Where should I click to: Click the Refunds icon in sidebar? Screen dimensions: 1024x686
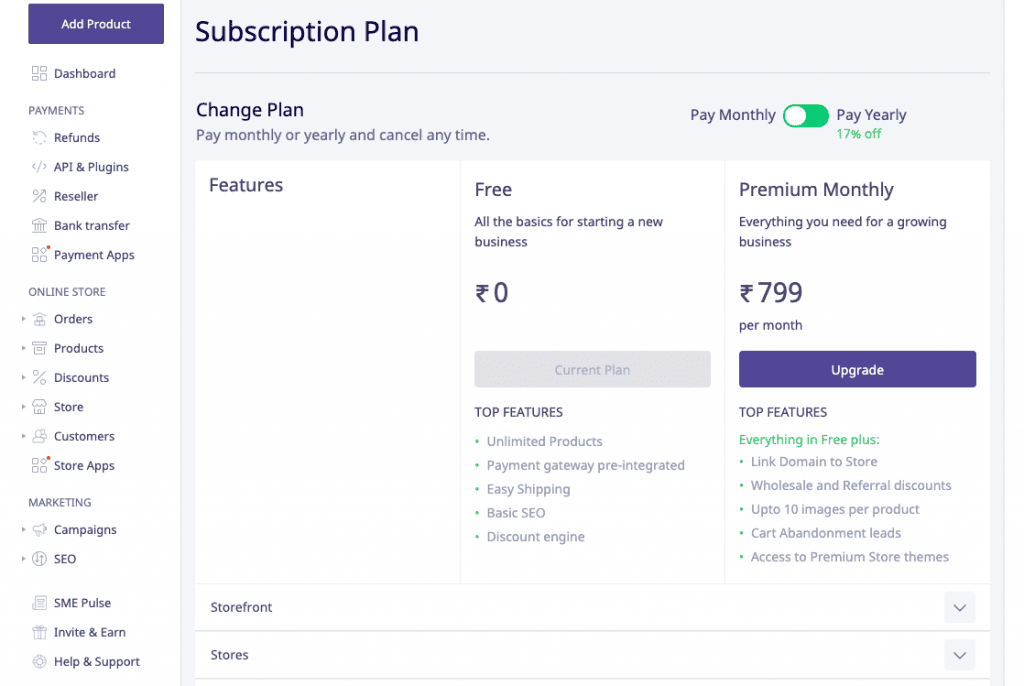(39, 137)
